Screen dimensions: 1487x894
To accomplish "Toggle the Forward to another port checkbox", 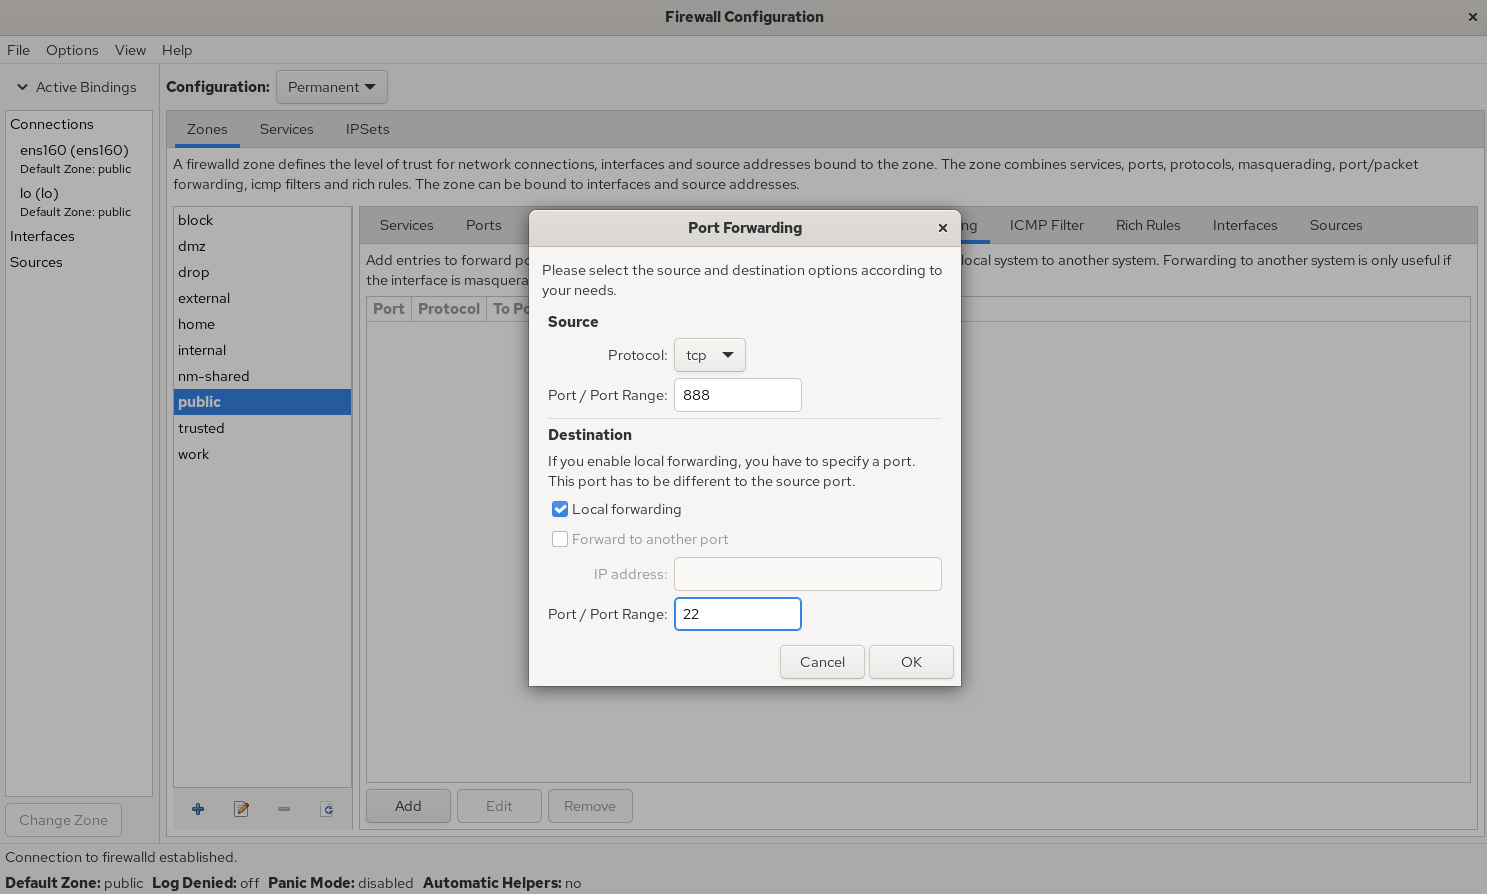I will point(560,539).
